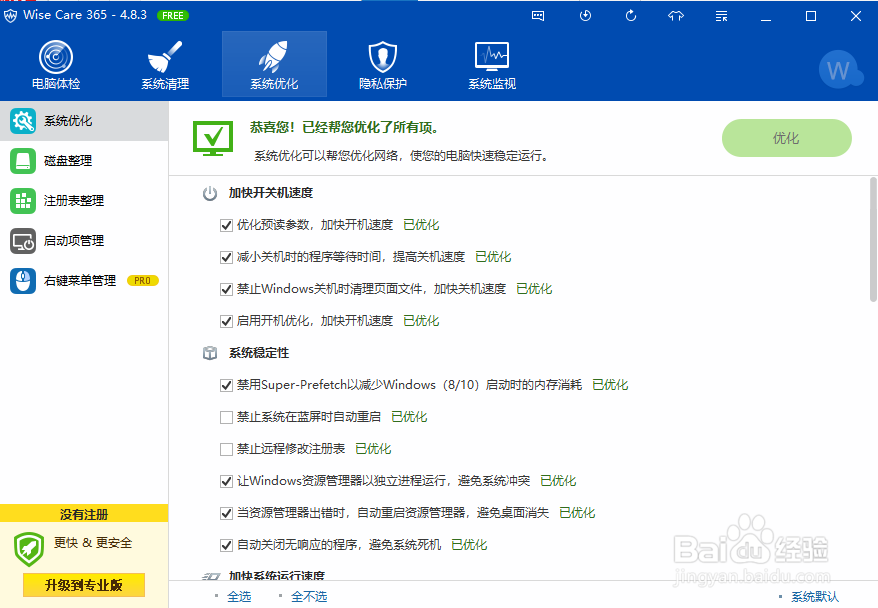
Task: Click the speed icon beside 加快系统运行速度
Action: [211, 576]
